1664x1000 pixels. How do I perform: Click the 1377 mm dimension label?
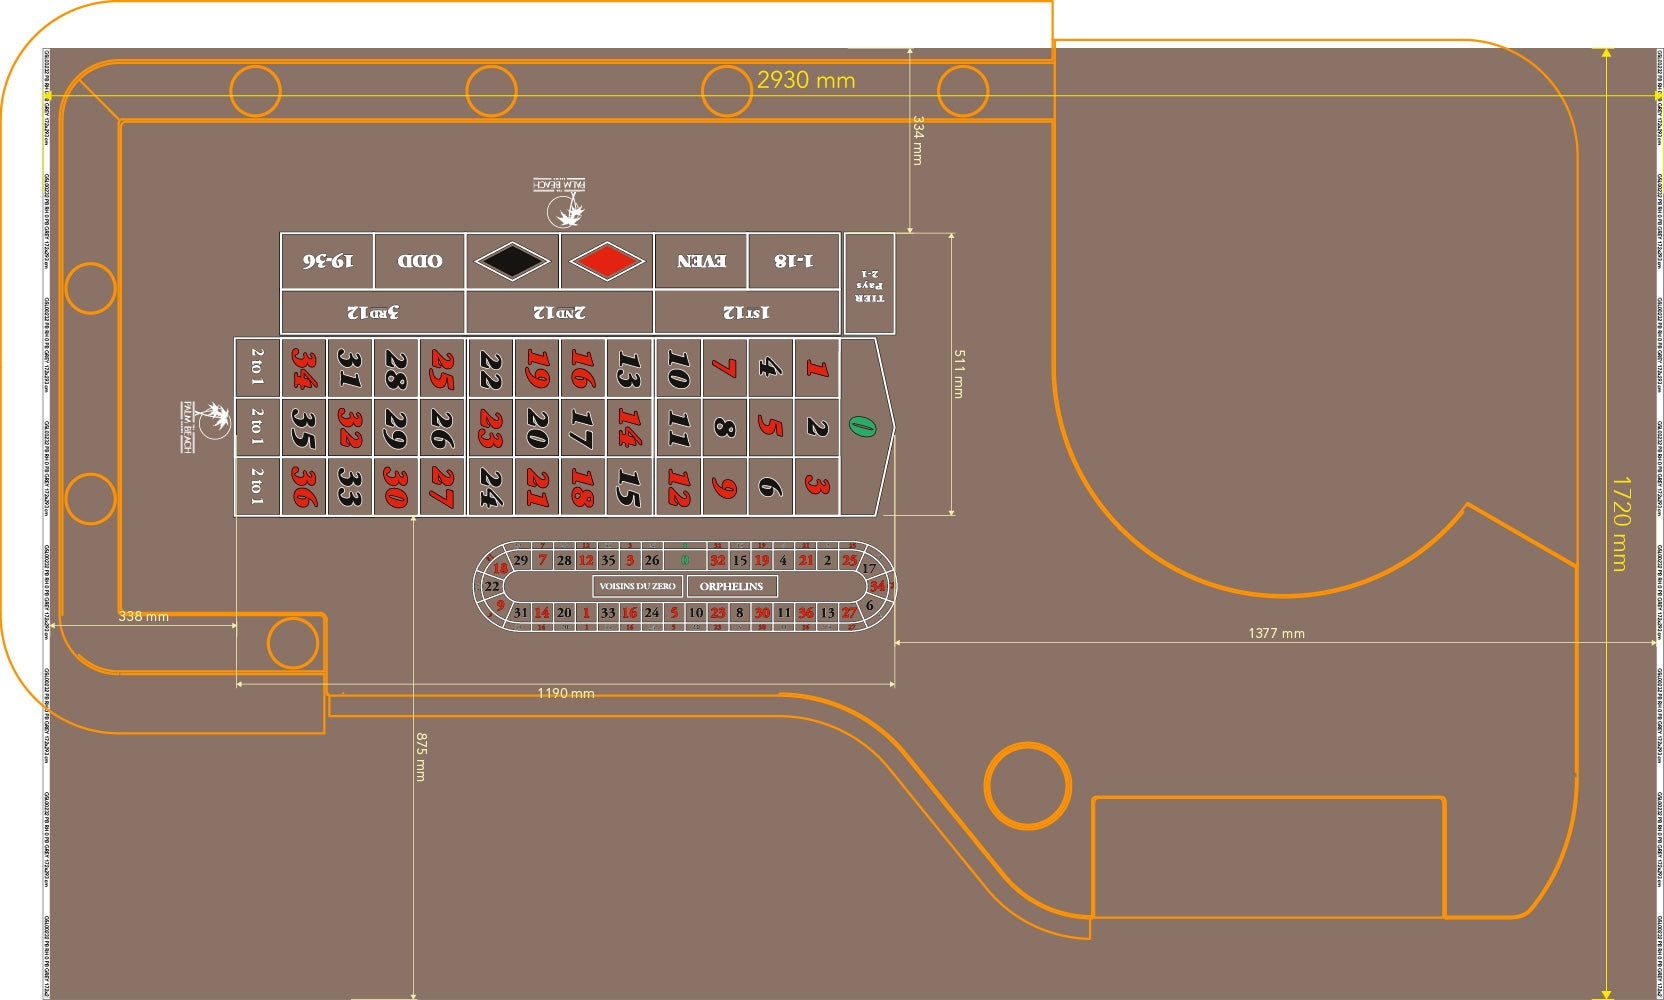pyautogui.click(x=1276, y=633)
